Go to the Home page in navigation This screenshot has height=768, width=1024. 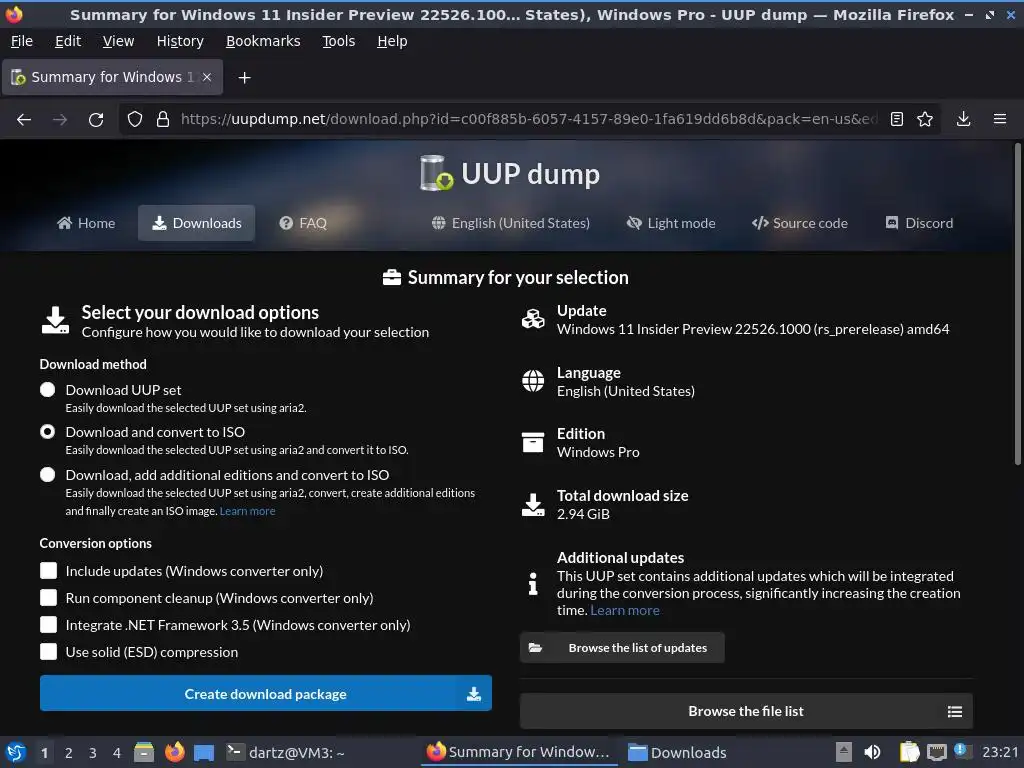pos(86,223)
